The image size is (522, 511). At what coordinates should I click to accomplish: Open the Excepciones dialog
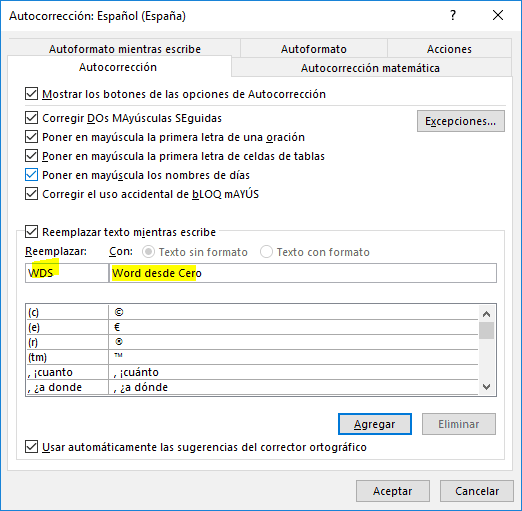pyautogui.click(x=461, y=121)
